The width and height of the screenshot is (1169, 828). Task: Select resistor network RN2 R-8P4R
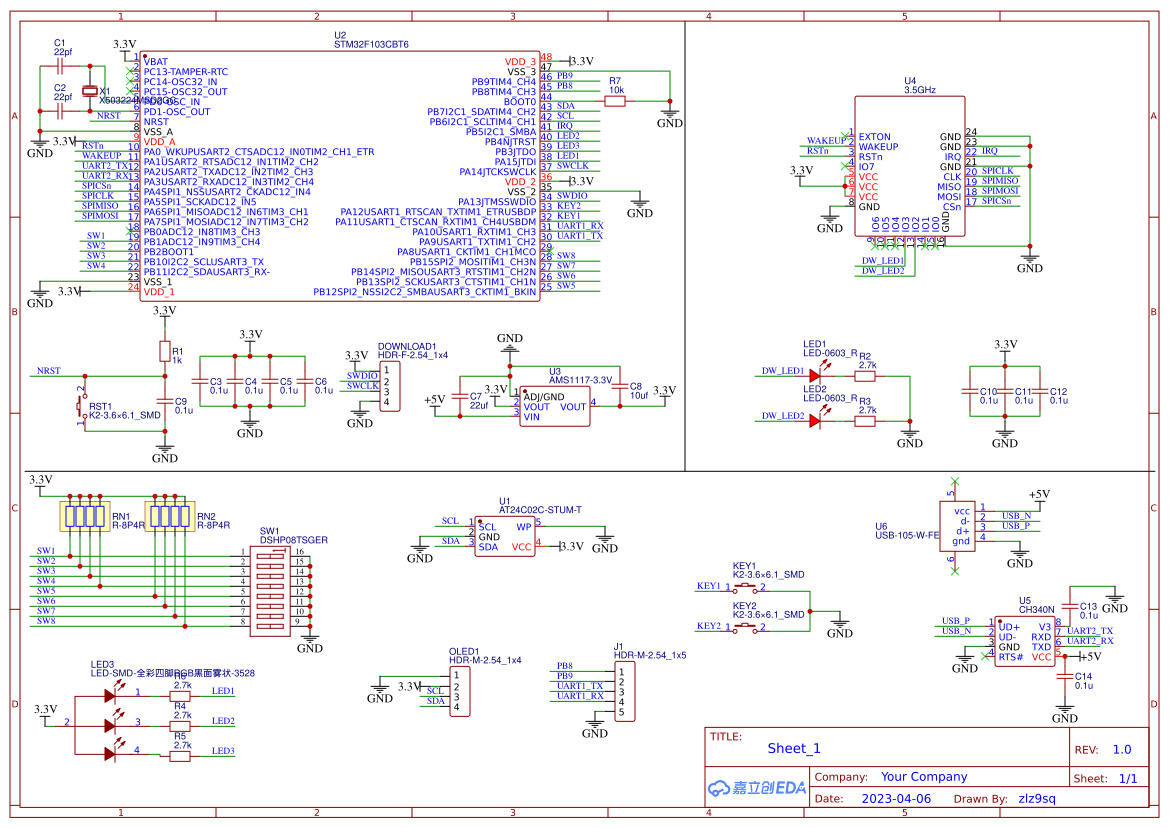[171, 515]
